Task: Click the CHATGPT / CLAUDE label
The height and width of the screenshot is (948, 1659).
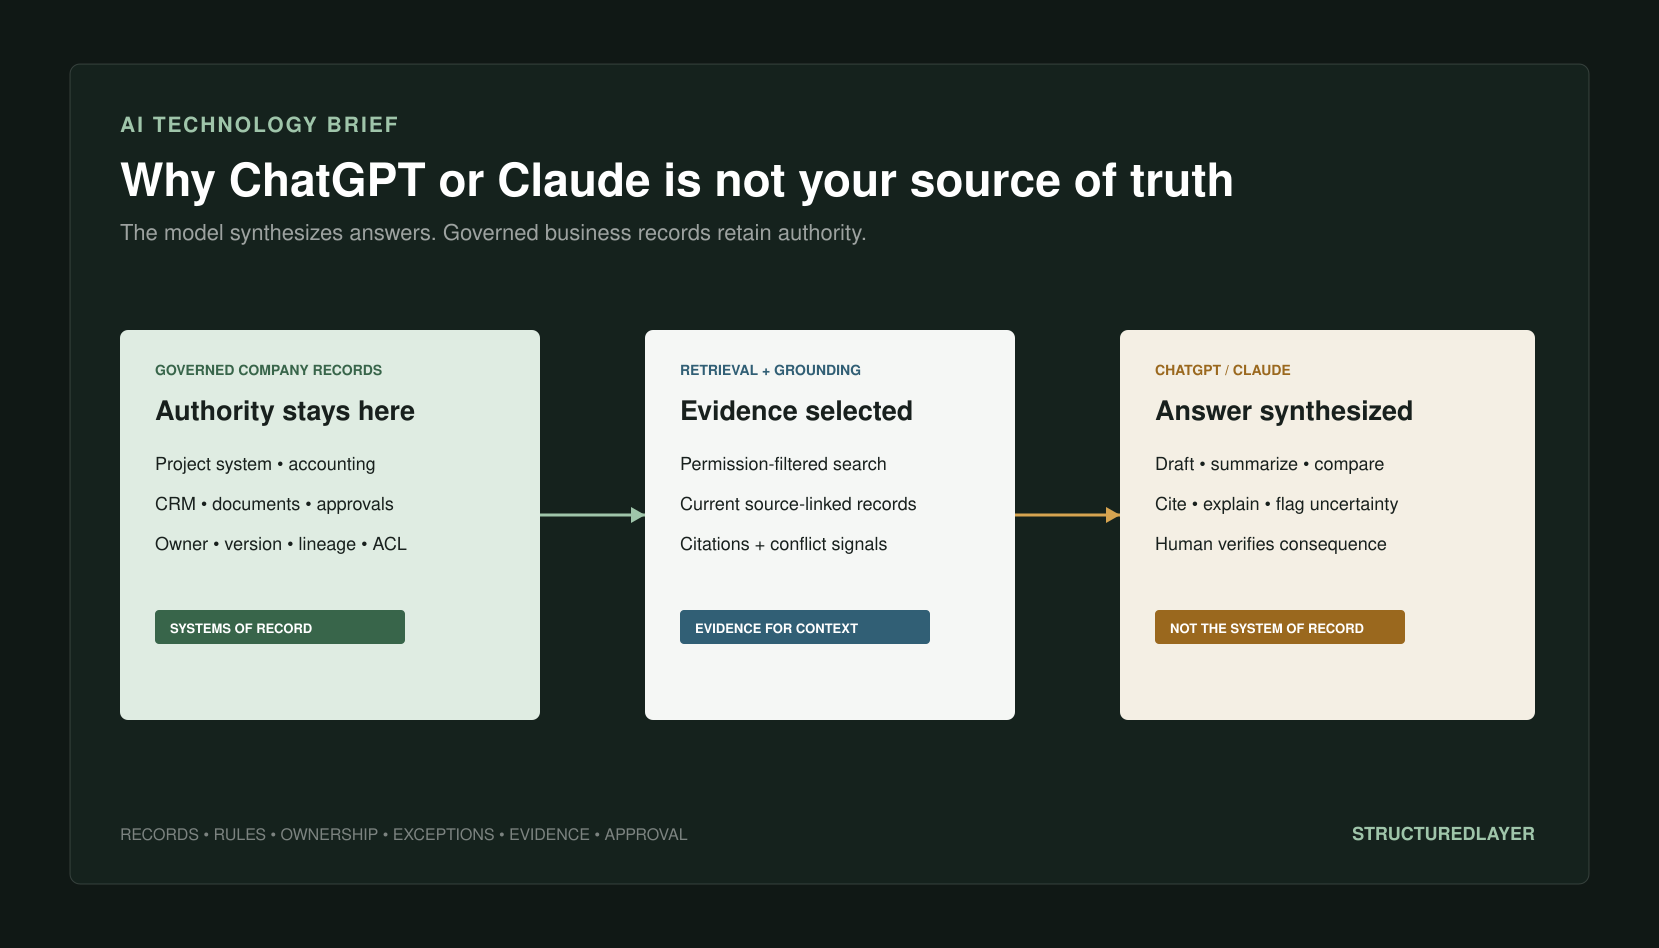Action: [1222, 370]
